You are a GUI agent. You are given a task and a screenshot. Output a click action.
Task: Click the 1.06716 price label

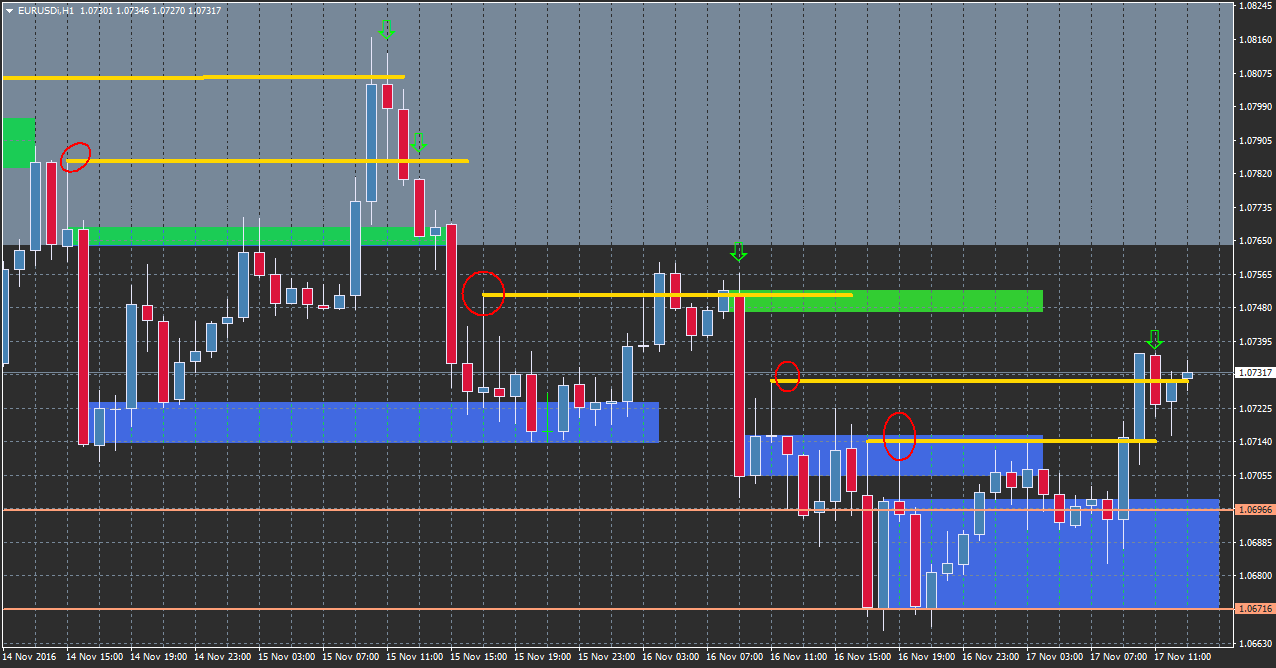(x=1255, y=609)
